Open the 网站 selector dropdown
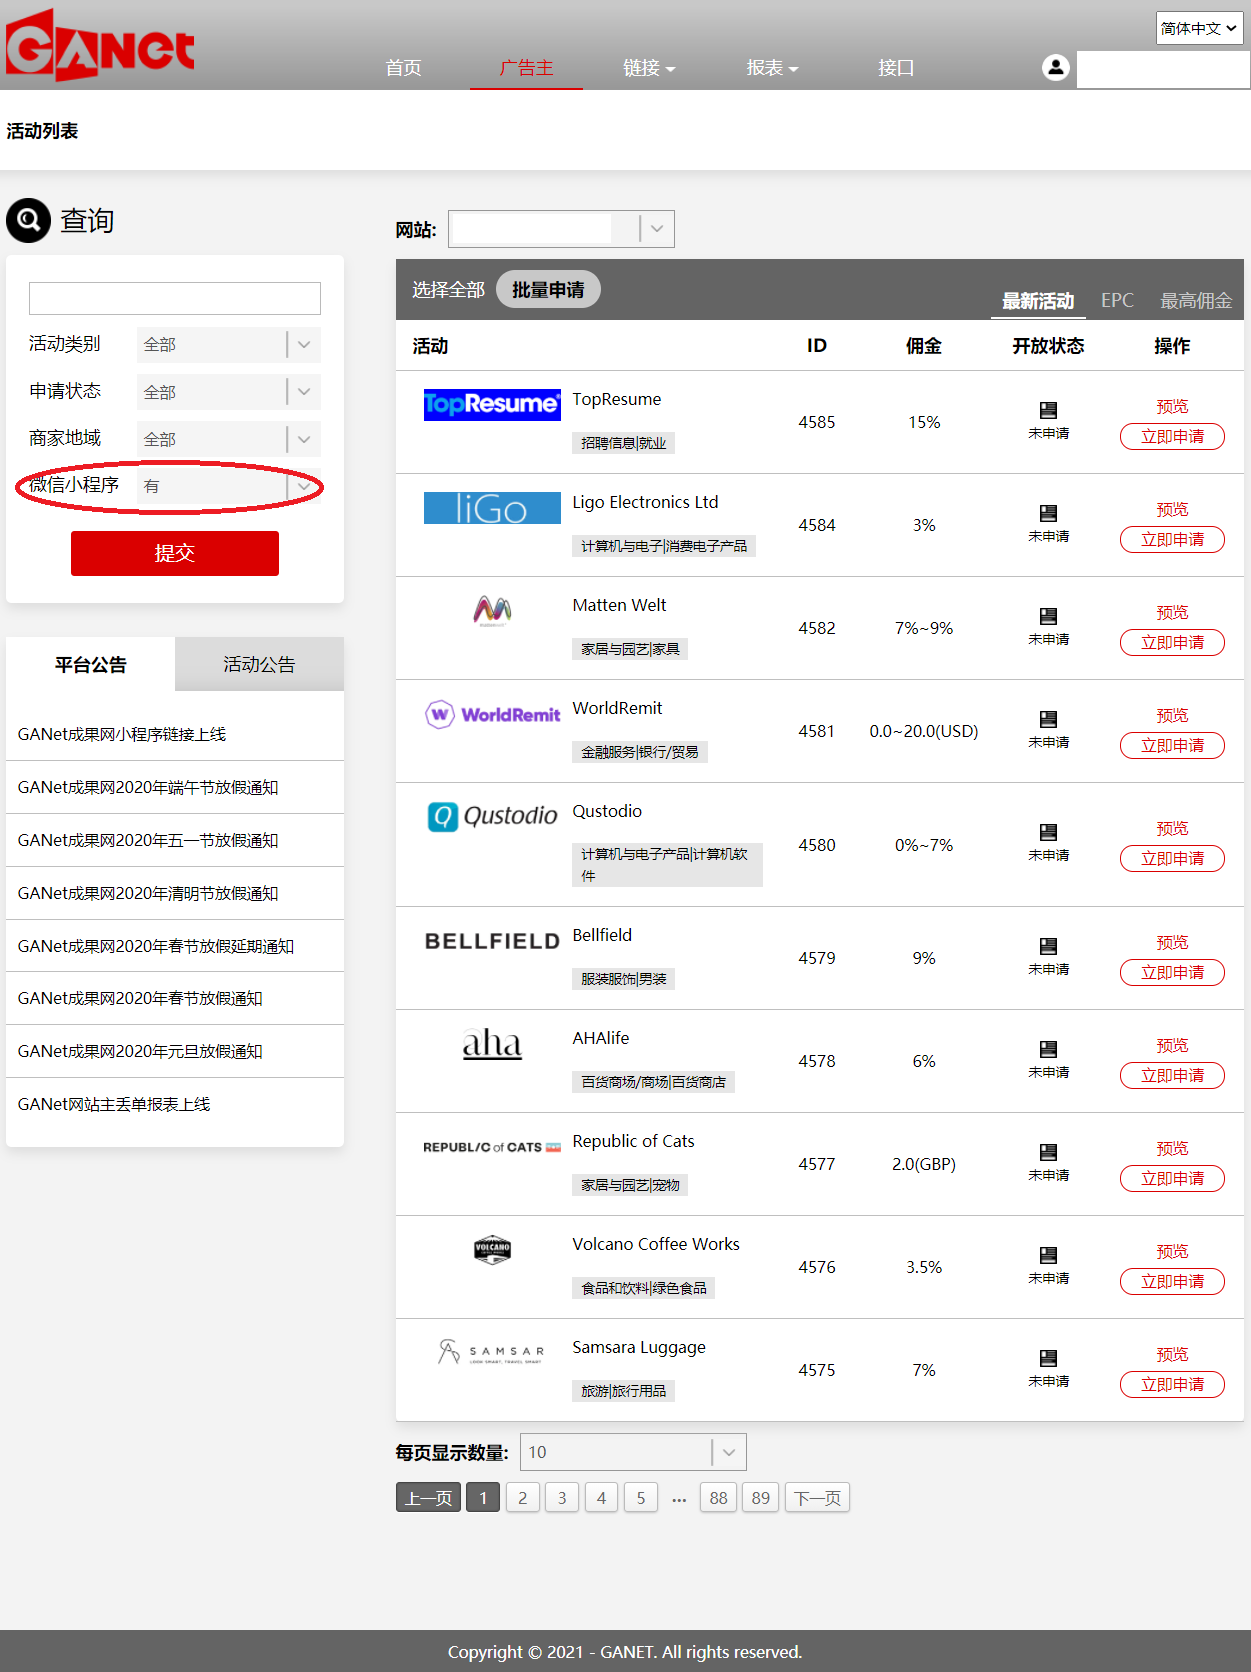 [x=561, y=229]
